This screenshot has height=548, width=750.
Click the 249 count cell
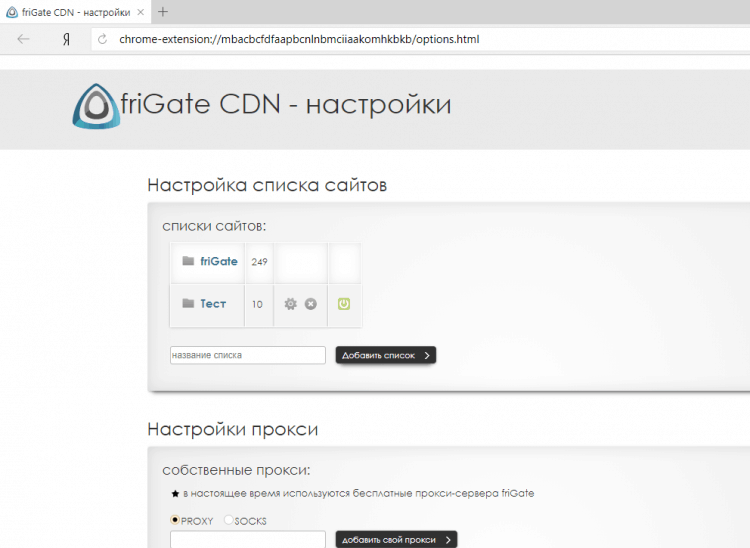(259, 262)
